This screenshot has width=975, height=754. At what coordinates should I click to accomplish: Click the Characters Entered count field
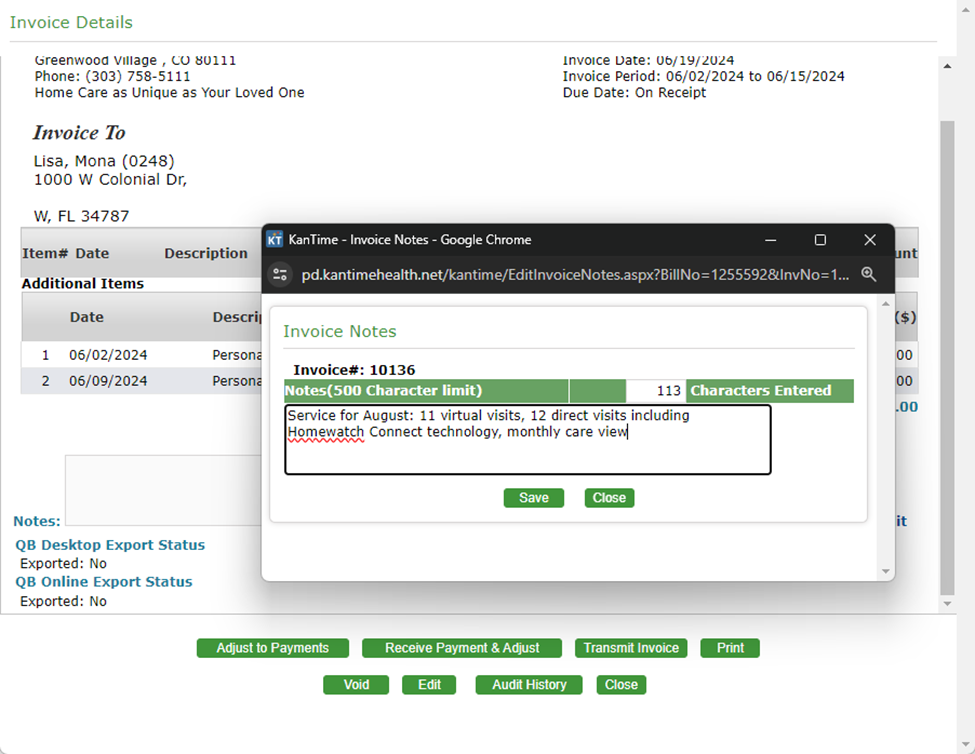click(655, 391)
